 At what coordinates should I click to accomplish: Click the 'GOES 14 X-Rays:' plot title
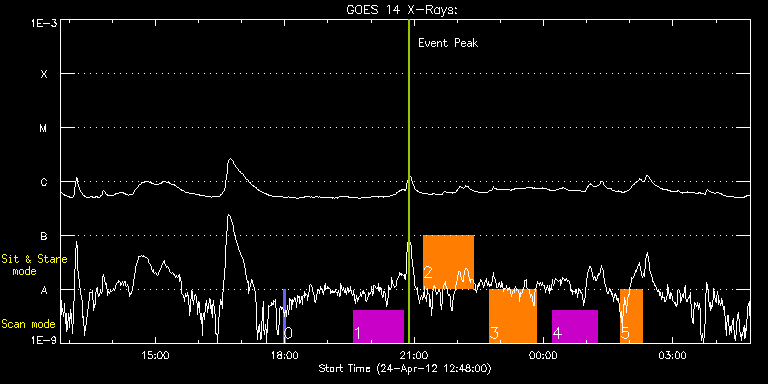coord(402,10)
